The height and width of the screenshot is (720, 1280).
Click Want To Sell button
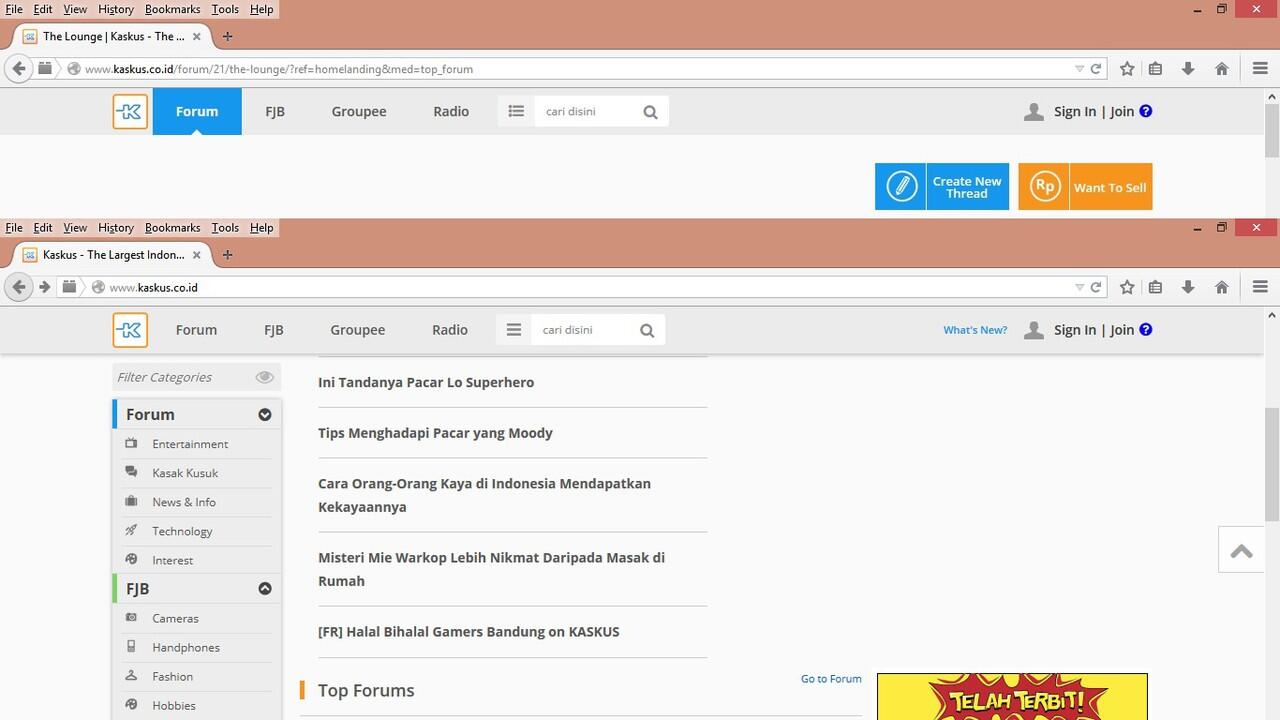[x=1085, y=187]
